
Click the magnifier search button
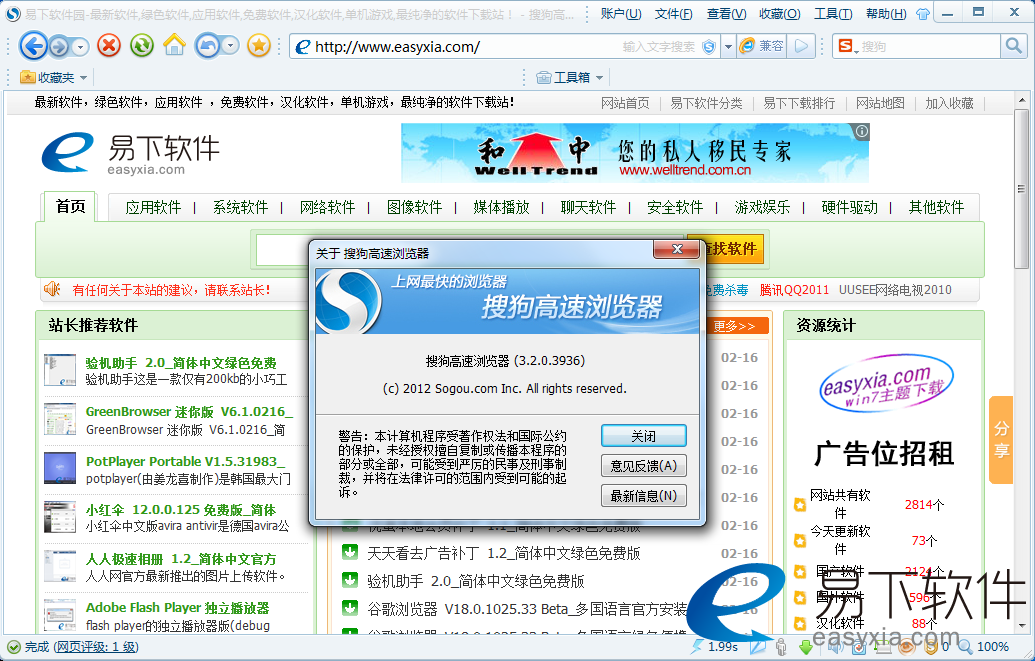(1013, 46)
